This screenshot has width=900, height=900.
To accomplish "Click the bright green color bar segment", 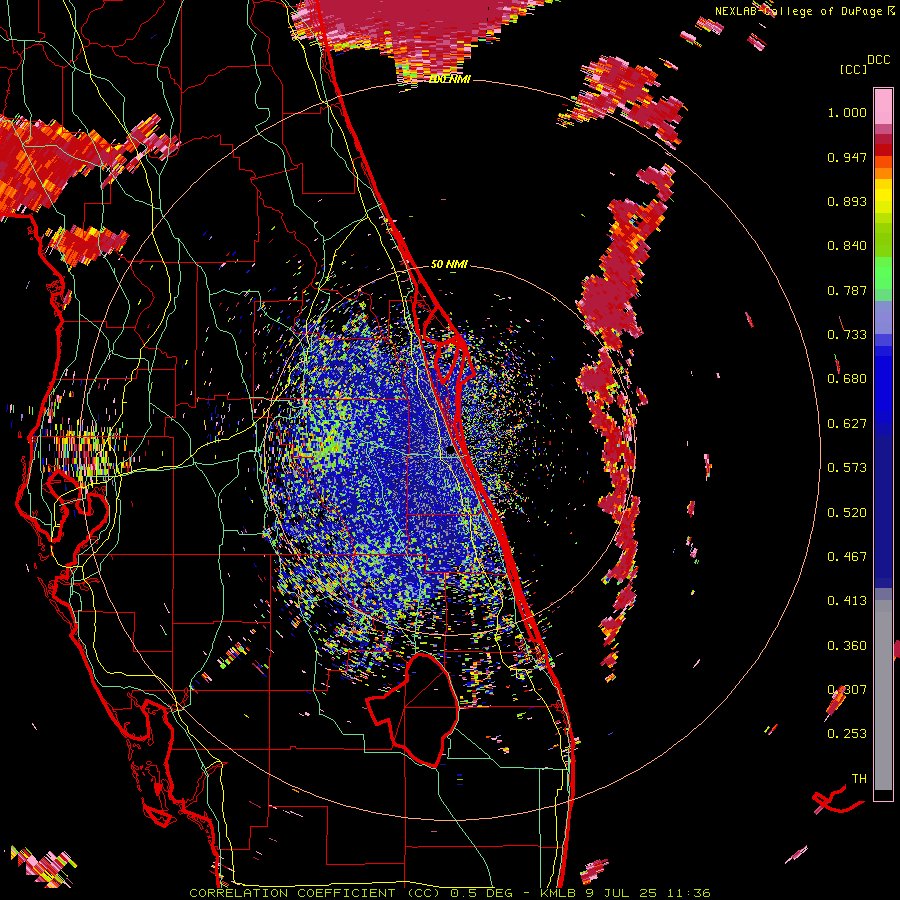I will tap(883, 273).
